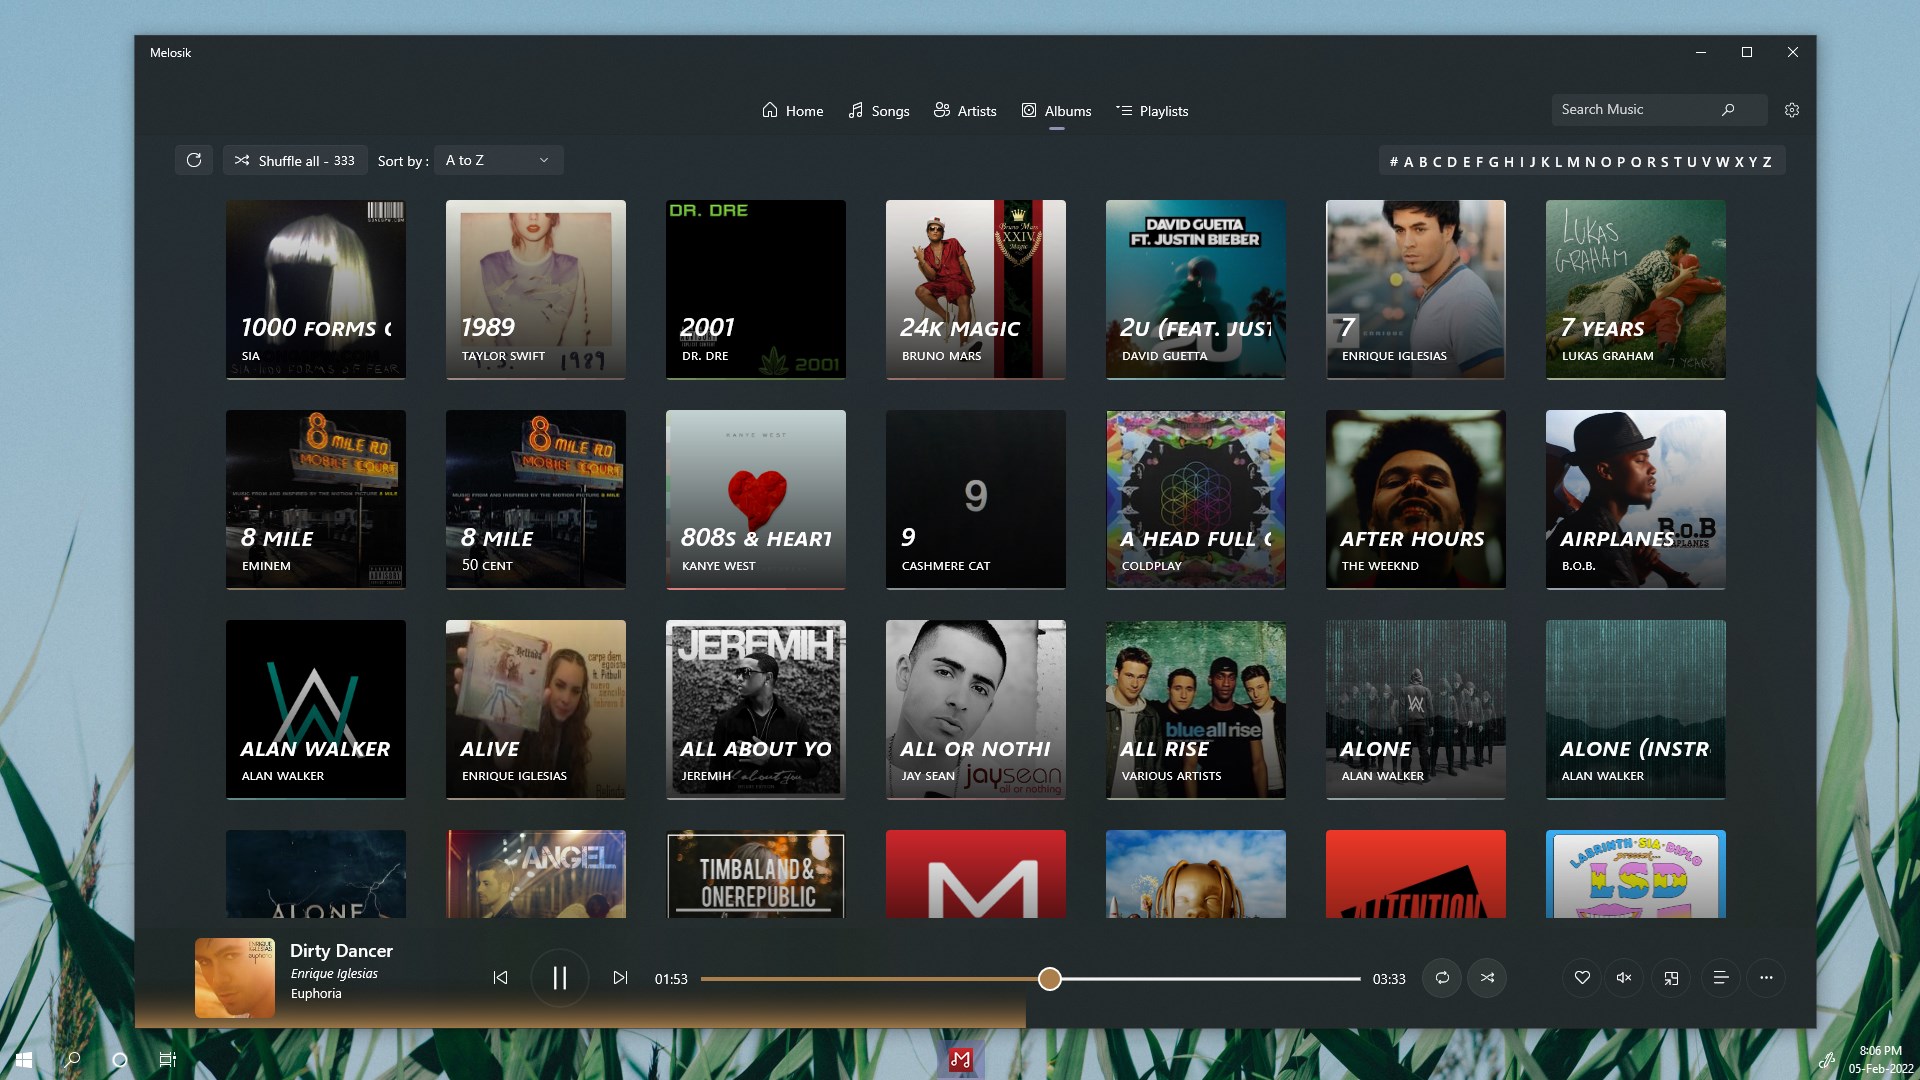Pause the current song
The height and width of the screenshot is (1080, 1920).
click(560, 978)
